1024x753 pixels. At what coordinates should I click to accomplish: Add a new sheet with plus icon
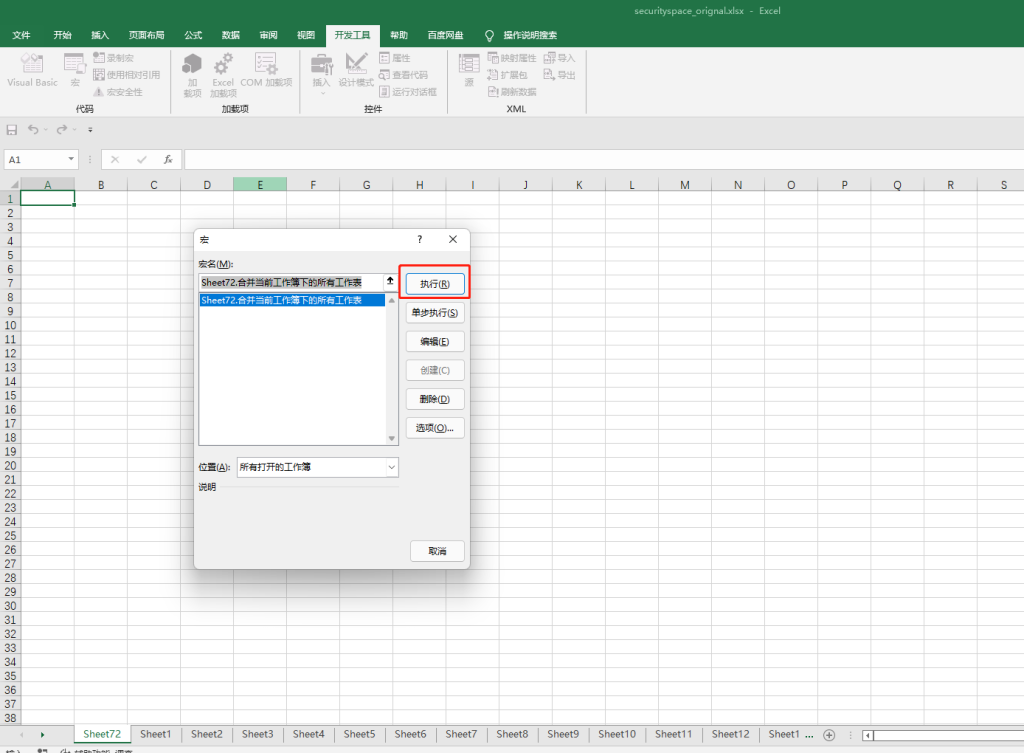(x=829, y=735)
